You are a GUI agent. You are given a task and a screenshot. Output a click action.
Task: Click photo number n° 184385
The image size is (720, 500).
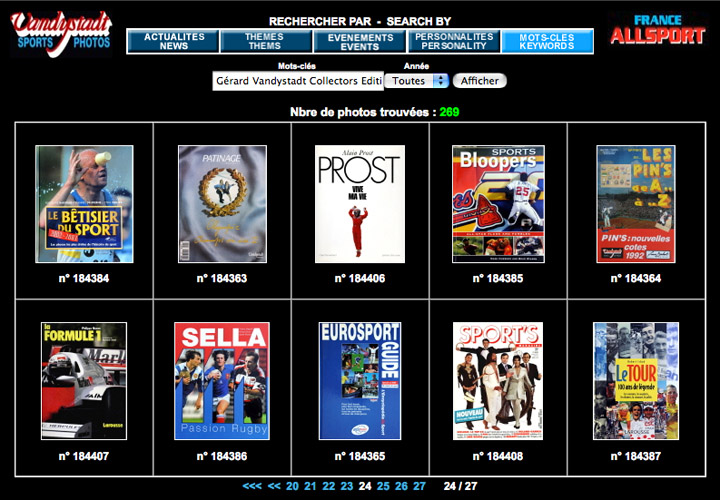pyautogui.click(x=498, y=278)
